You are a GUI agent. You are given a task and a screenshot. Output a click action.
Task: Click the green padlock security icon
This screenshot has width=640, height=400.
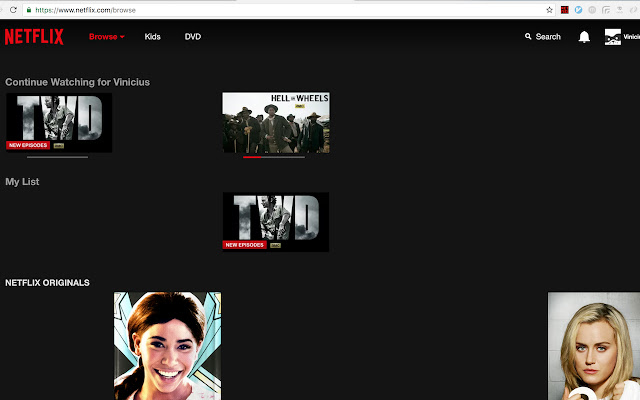point(29,10)
